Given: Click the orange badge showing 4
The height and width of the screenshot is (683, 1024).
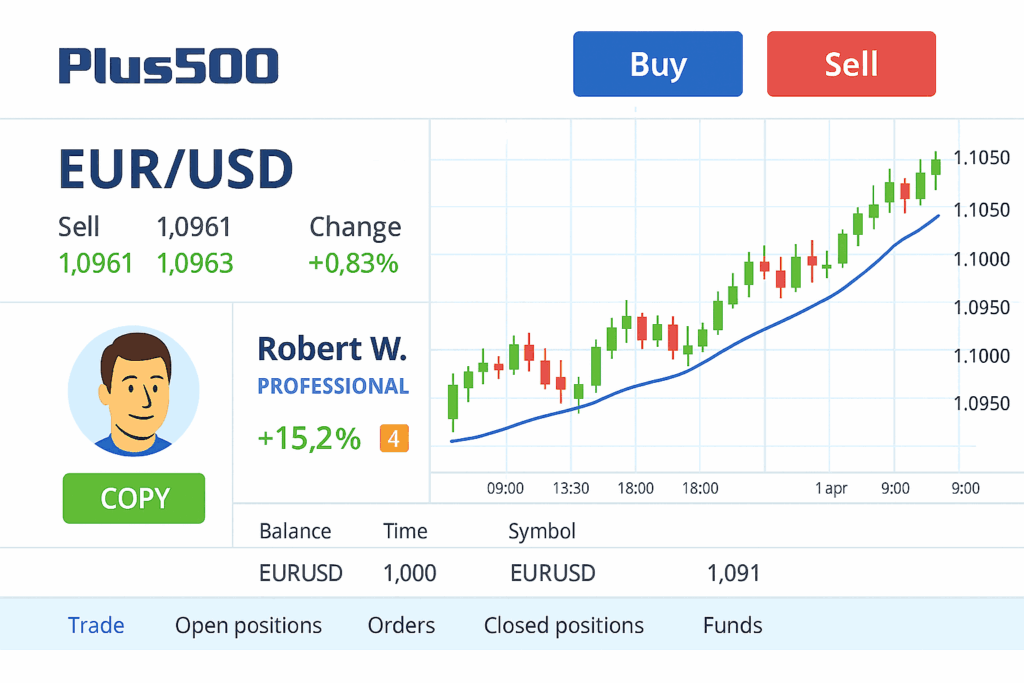Looking at the screenshot, I should (394, 438).
